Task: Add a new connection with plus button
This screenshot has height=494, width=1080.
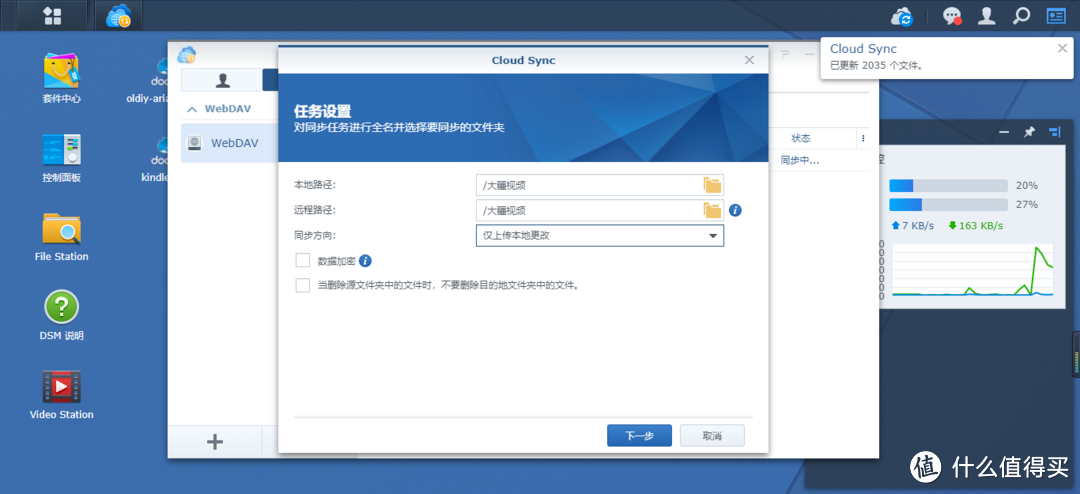Action: [x=215, y=442]
